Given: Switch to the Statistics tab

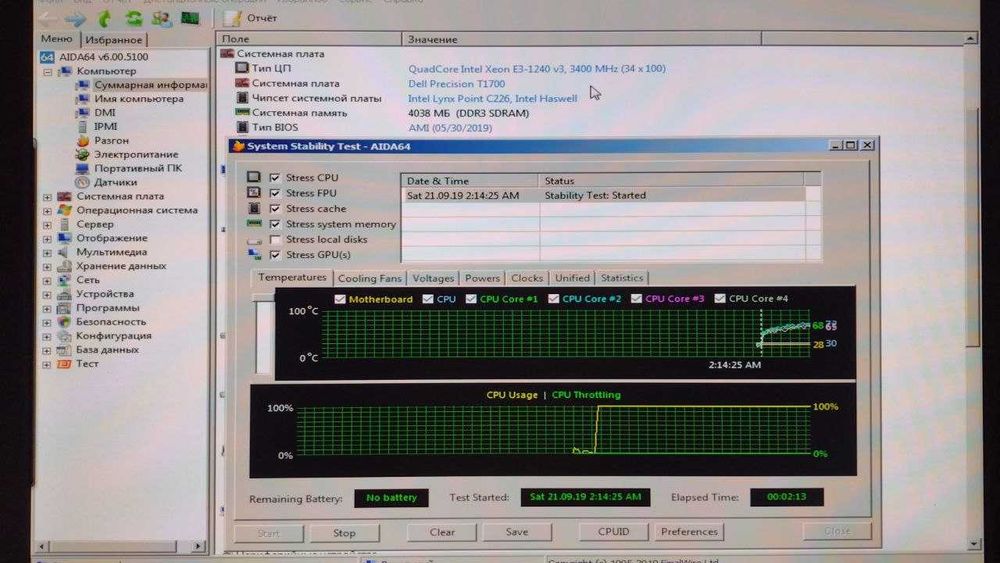Looking at the screenshot, I should click(x=622, y=277).
